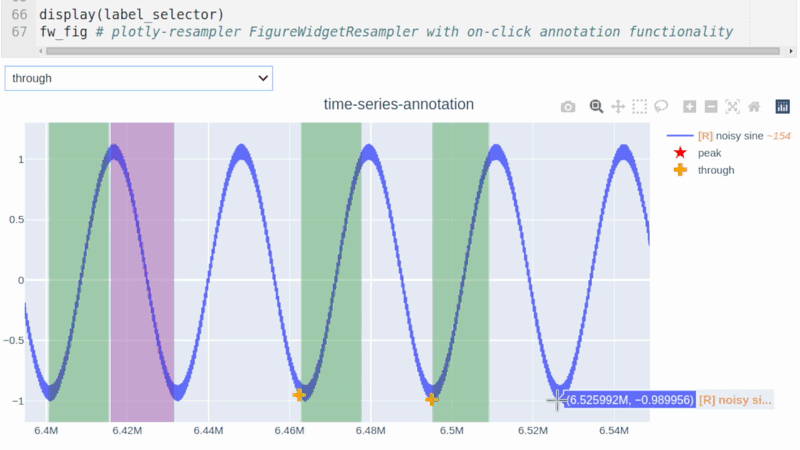Toggle through trace visibility in legend

(704, 170)
